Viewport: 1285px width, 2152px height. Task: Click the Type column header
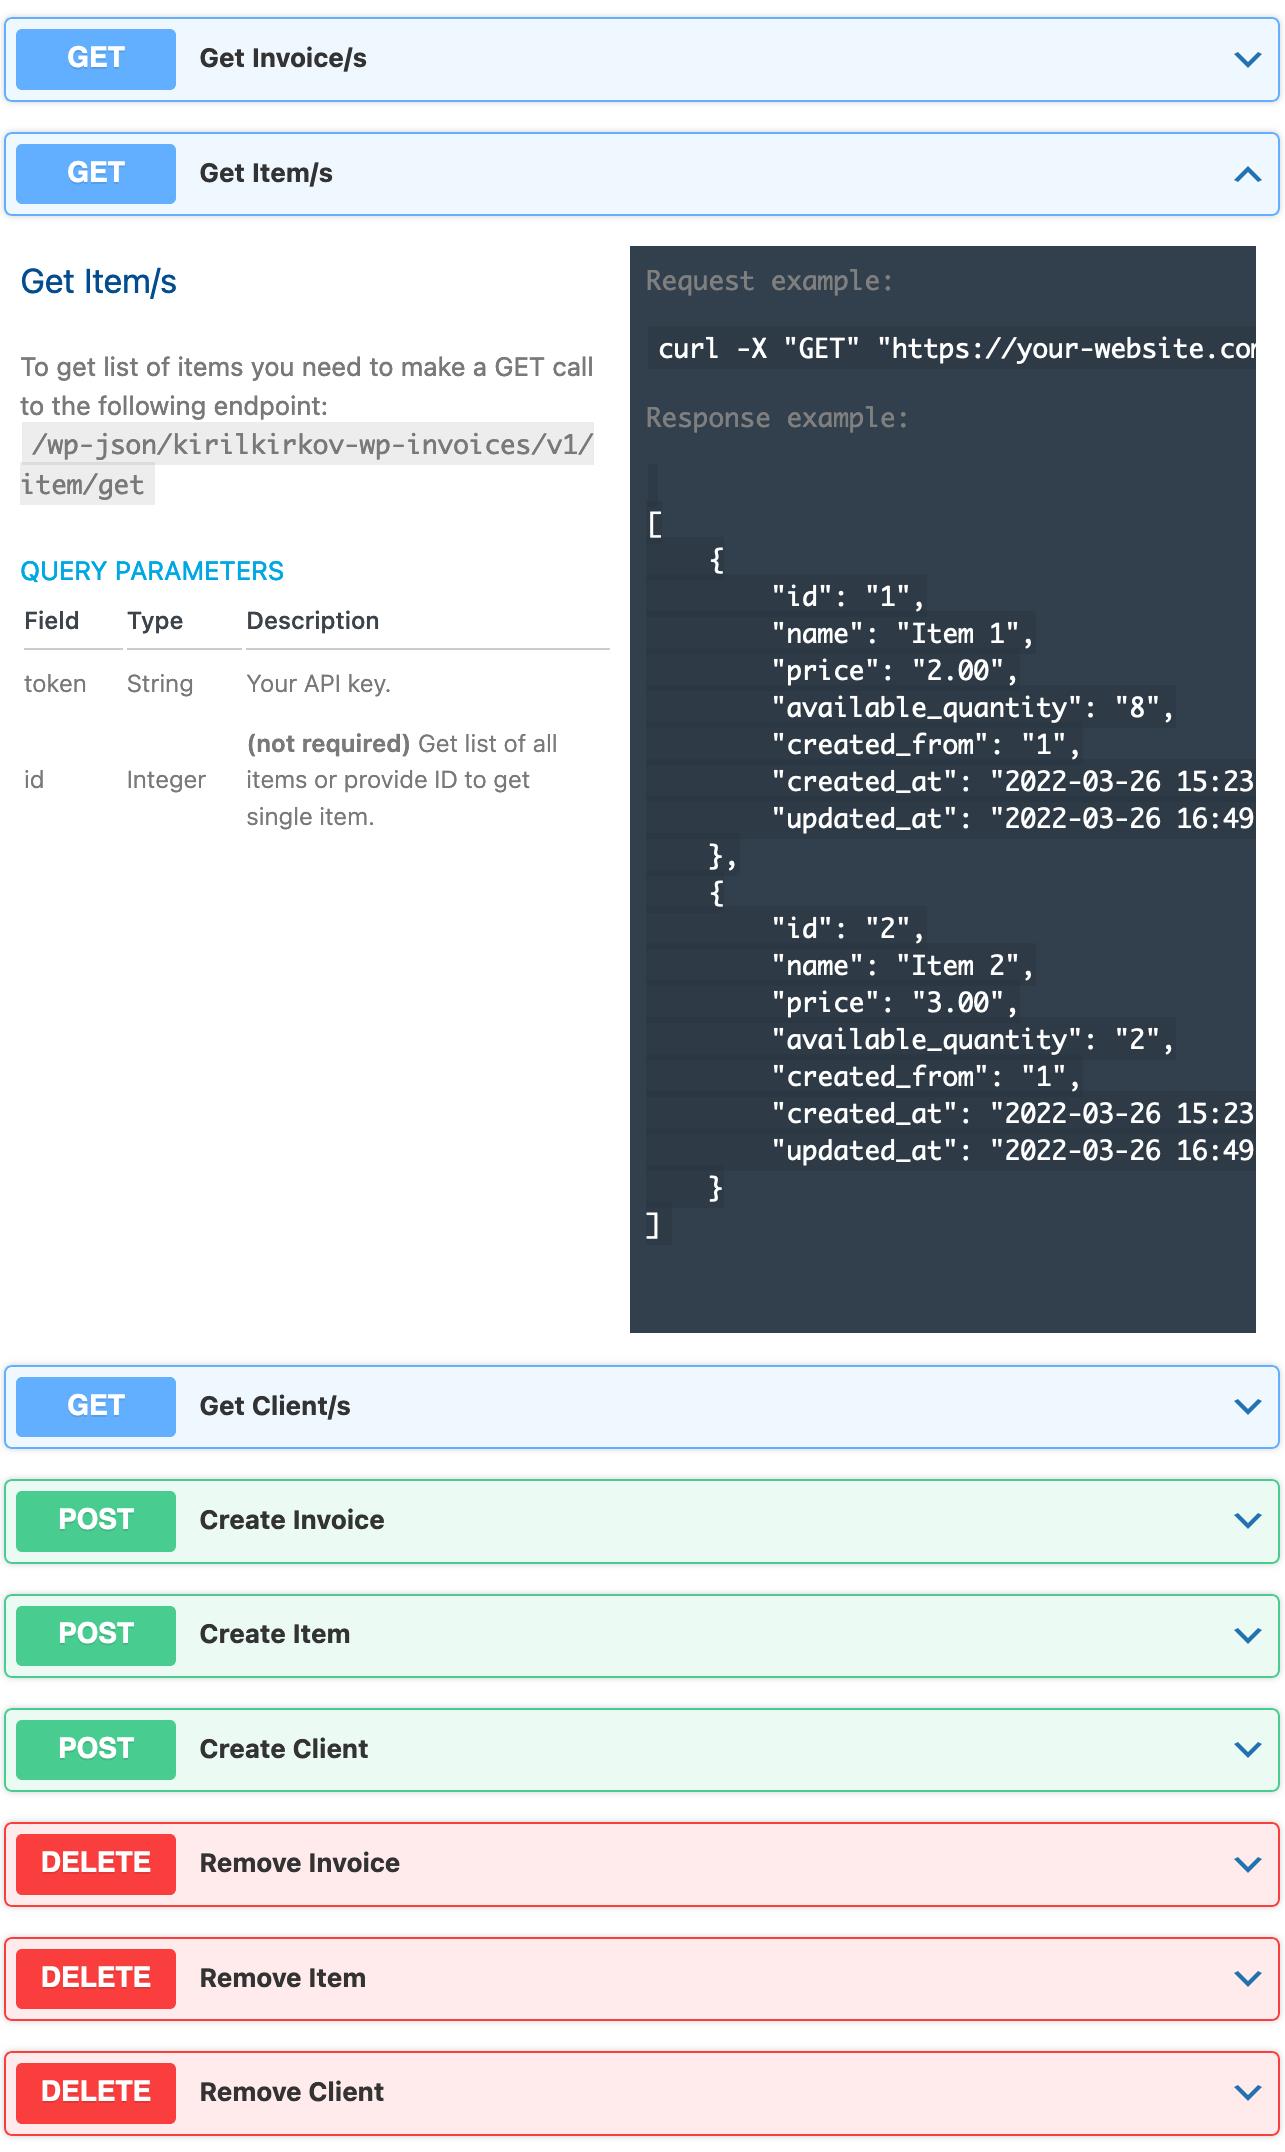(x=155, y=621)
